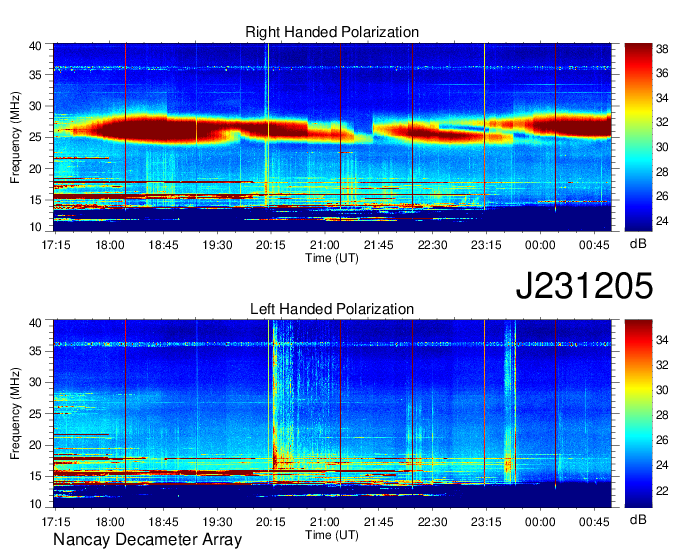Click the 25 MHz tick on Right Handed plot
The height and width of the screenshot is (552, 680).
click(x=35, y=137)
